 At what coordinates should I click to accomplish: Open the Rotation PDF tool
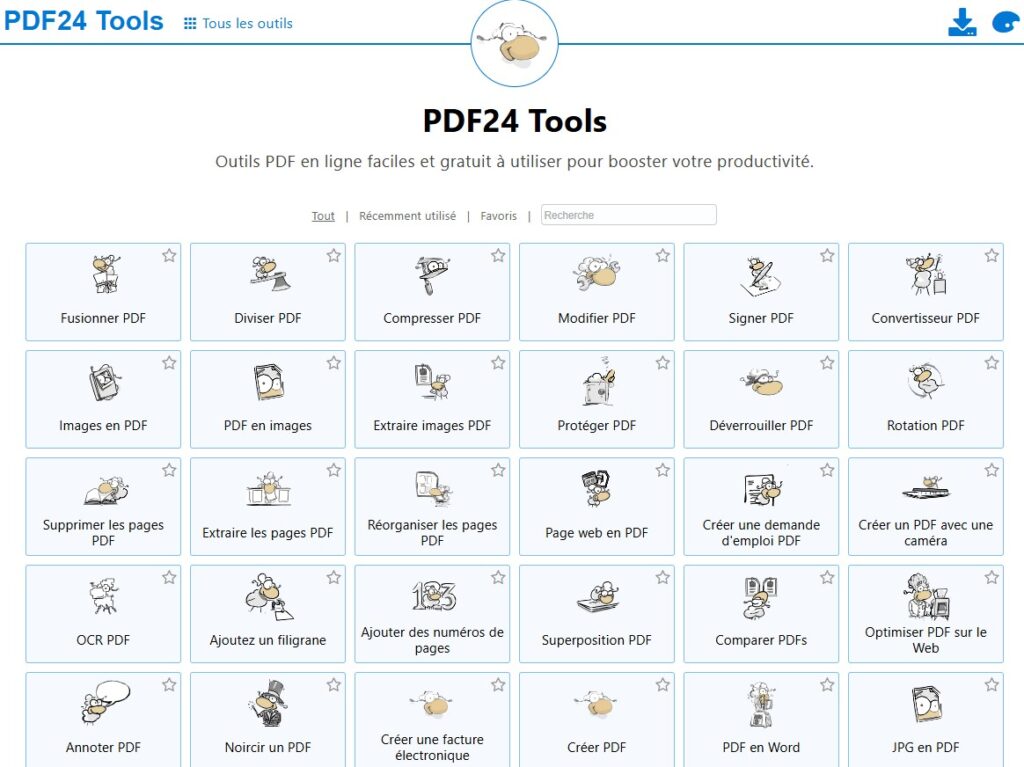(925, 398)
